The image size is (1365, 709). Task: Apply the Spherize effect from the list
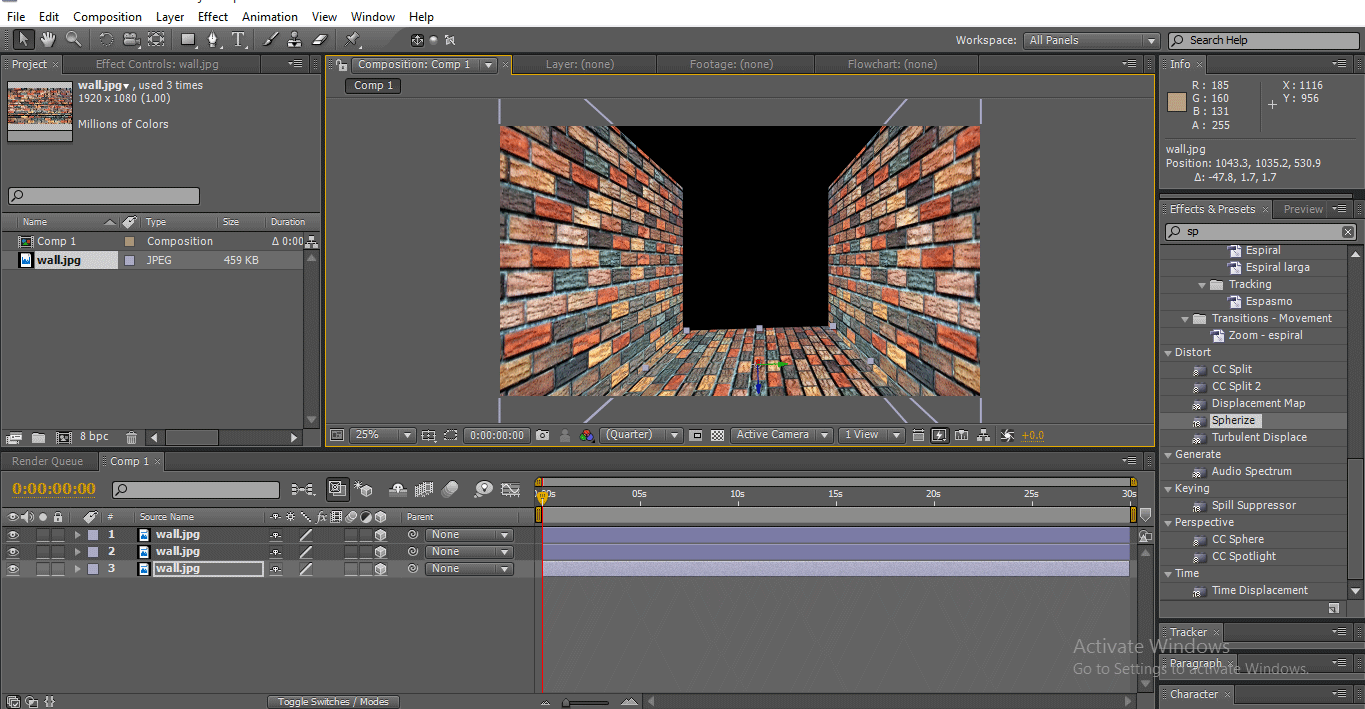pyautogui.click(x=1233, y=421)
